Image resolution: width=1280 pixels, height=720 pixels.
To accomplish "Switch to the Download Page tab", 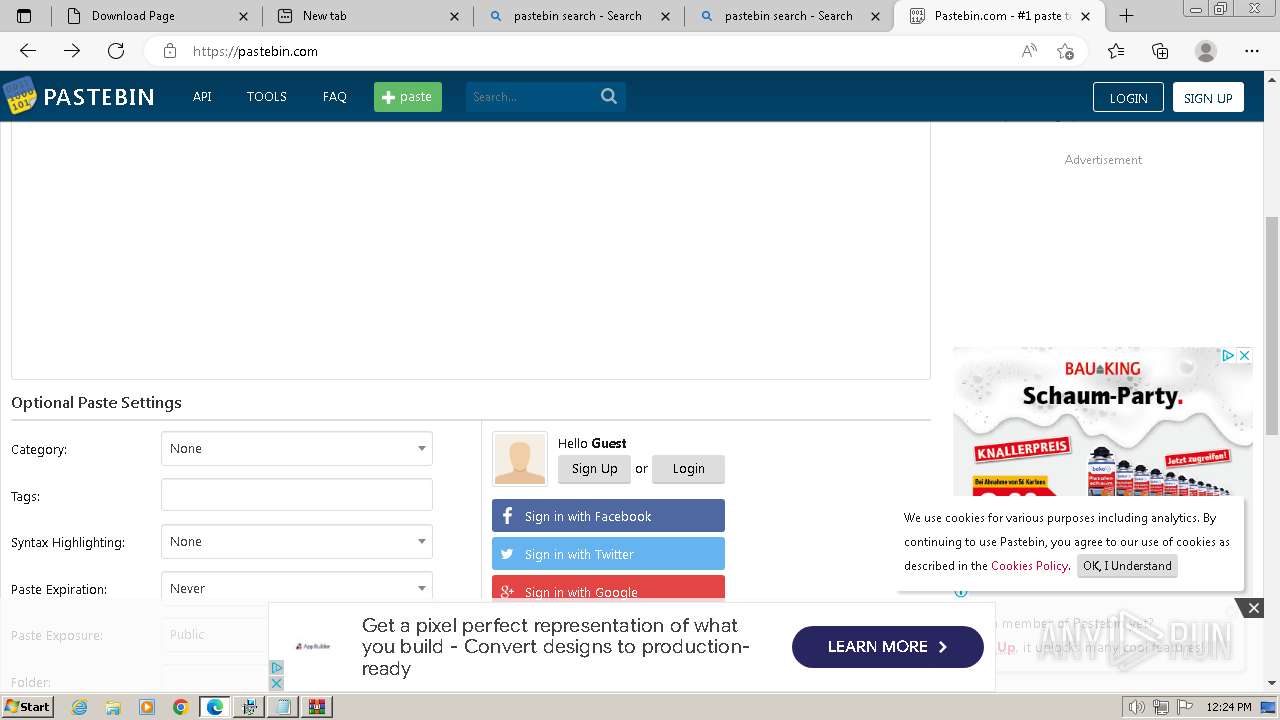I will pyautogui.click(x=158, y=16).
